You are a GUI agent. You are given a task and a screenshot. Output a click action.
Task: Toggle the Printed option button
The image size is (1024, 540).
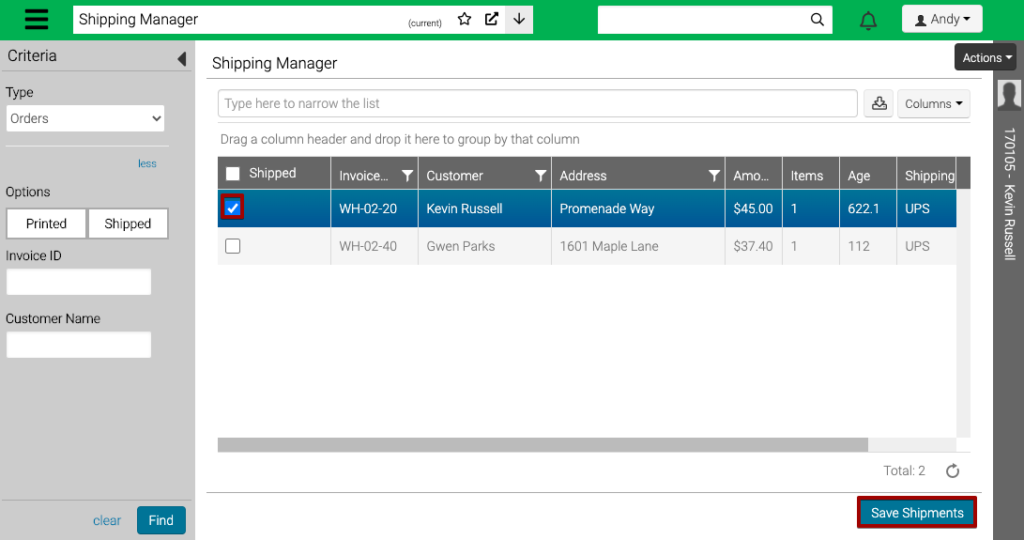[47, 224]
